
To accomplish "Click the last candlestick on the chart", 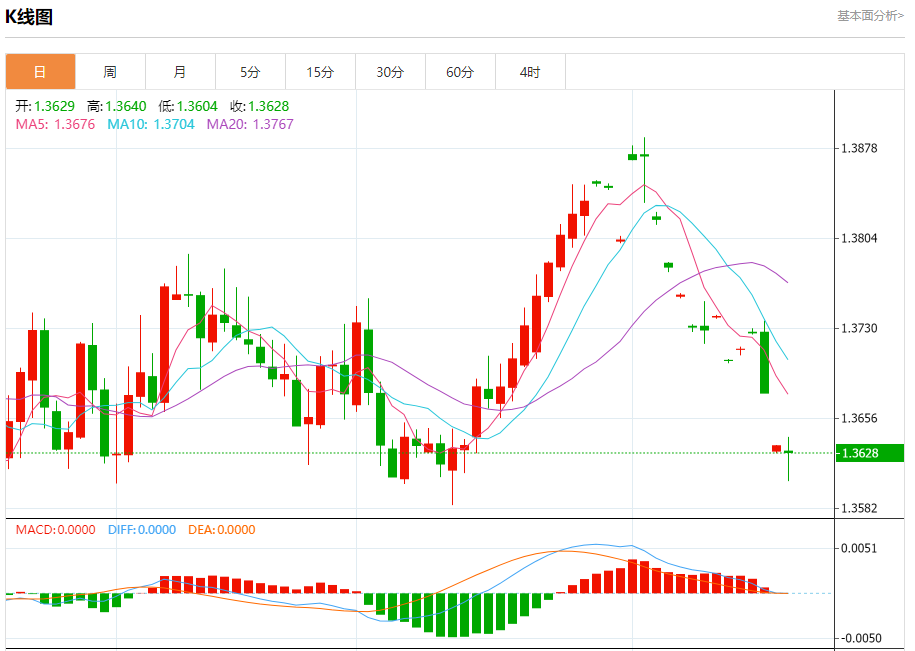I will [788, 458].
